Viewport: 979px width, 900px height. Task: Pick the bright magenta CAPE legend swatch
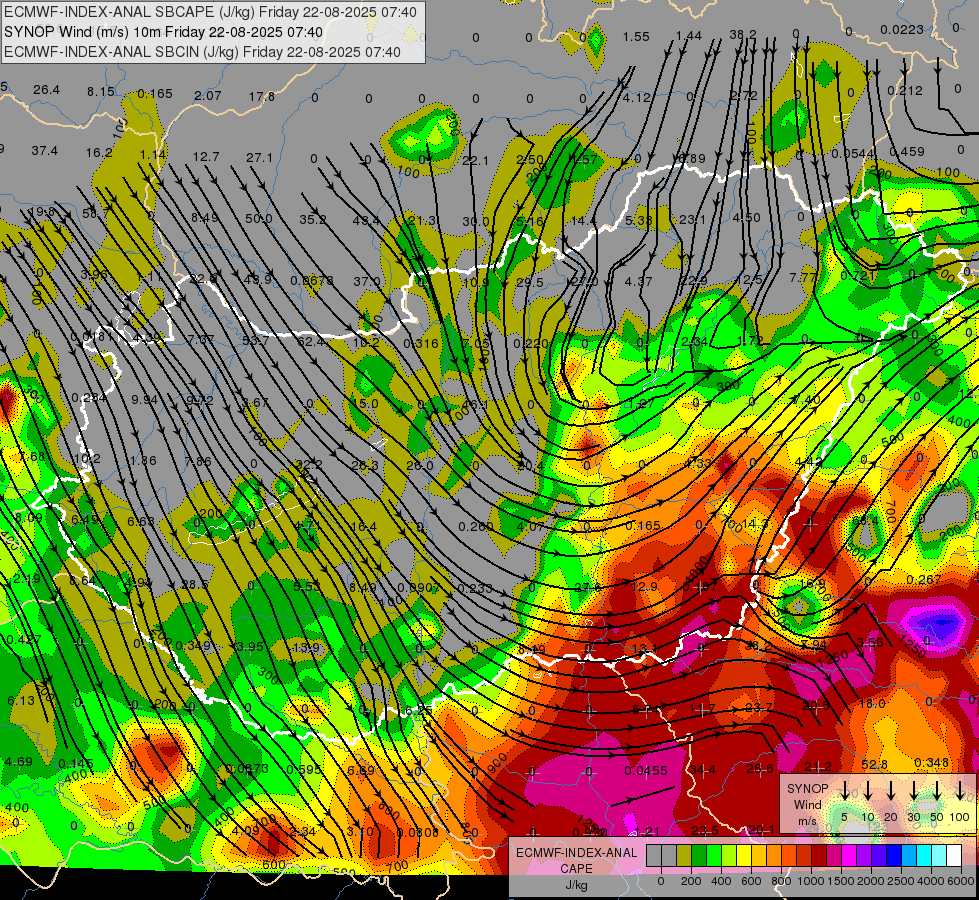pyautogui.click(x=849, y=856)
